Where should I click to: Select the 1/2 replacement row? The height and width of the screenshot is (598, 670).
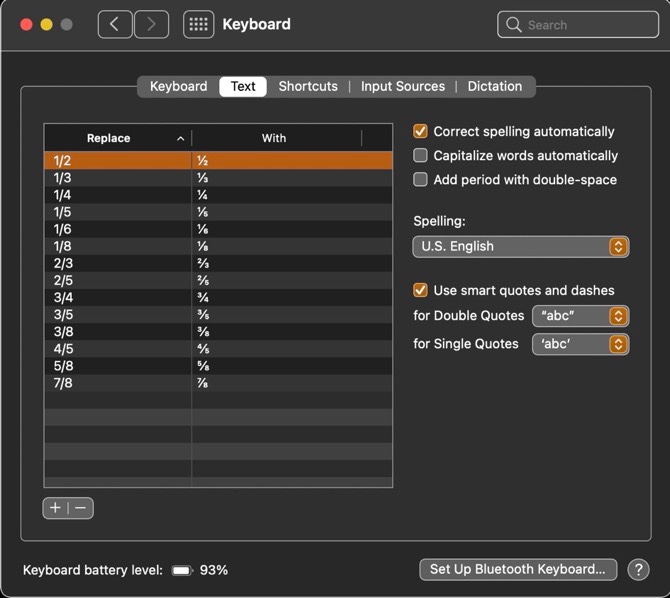(218, 161)
